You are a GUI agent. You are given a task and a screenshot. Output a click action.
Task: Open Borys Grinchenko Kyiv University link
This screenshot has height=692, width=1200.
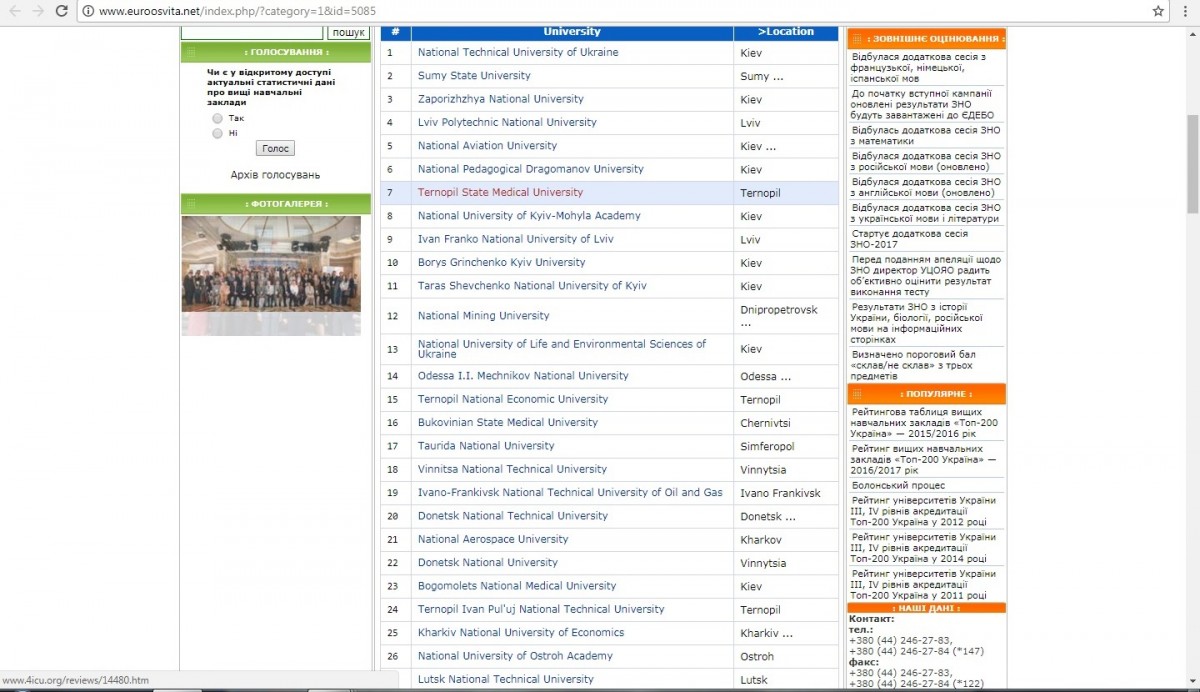[502, 262]
